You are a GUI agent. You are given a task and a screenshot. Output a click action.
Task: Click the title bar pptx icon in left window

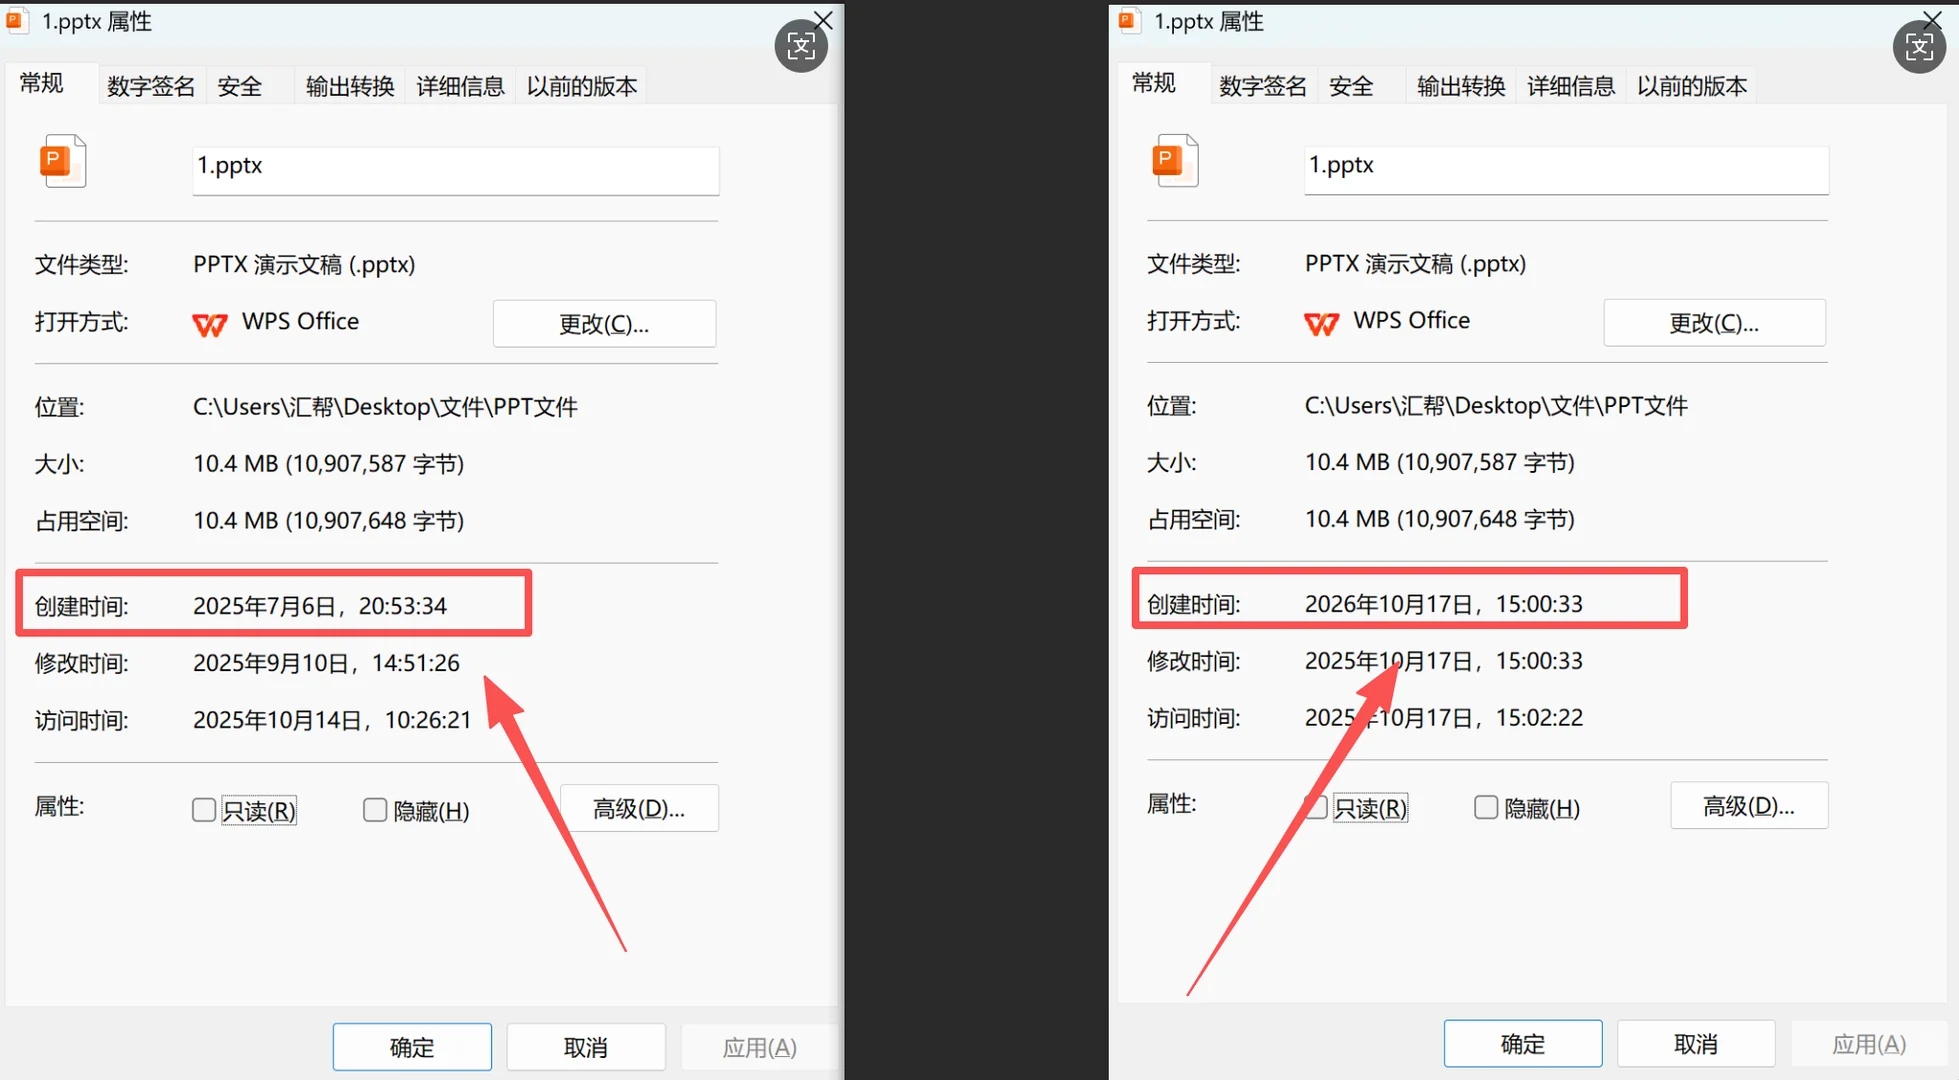coord(17,21)
